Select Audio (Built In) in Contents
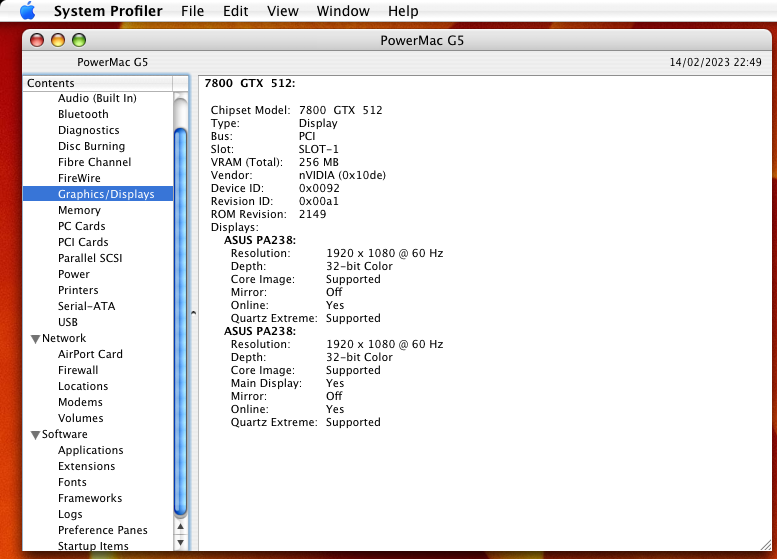 pos(97,98)
